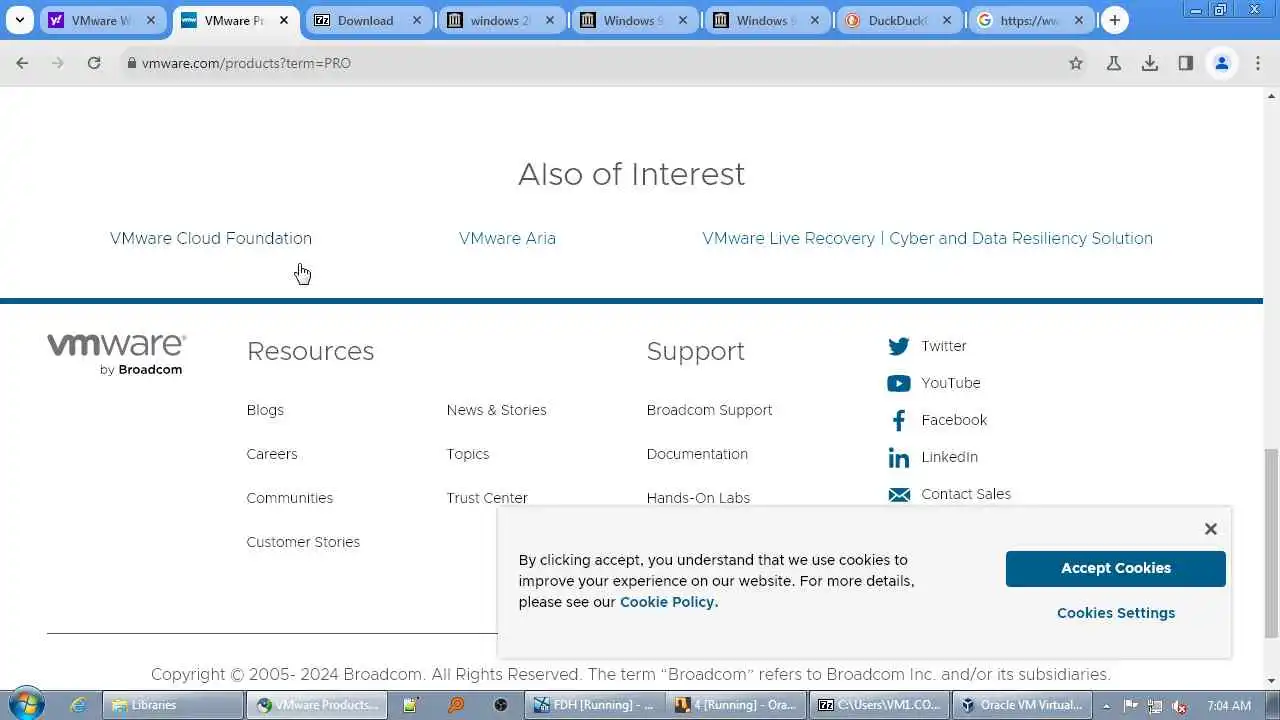The image size is (1280, 720).
Task: Open Chrome three-dot menu
Action: point(1258,63)
